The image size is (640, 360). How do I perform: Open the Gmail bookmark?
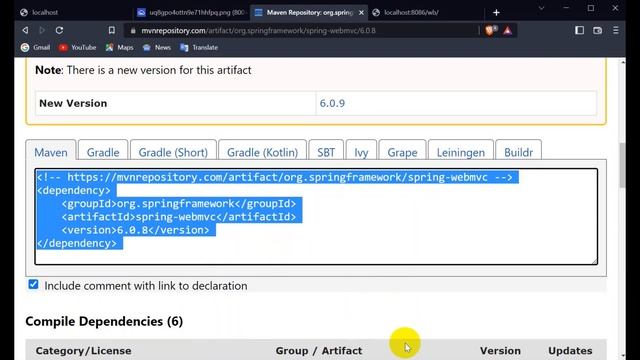[x=36, y=47]
